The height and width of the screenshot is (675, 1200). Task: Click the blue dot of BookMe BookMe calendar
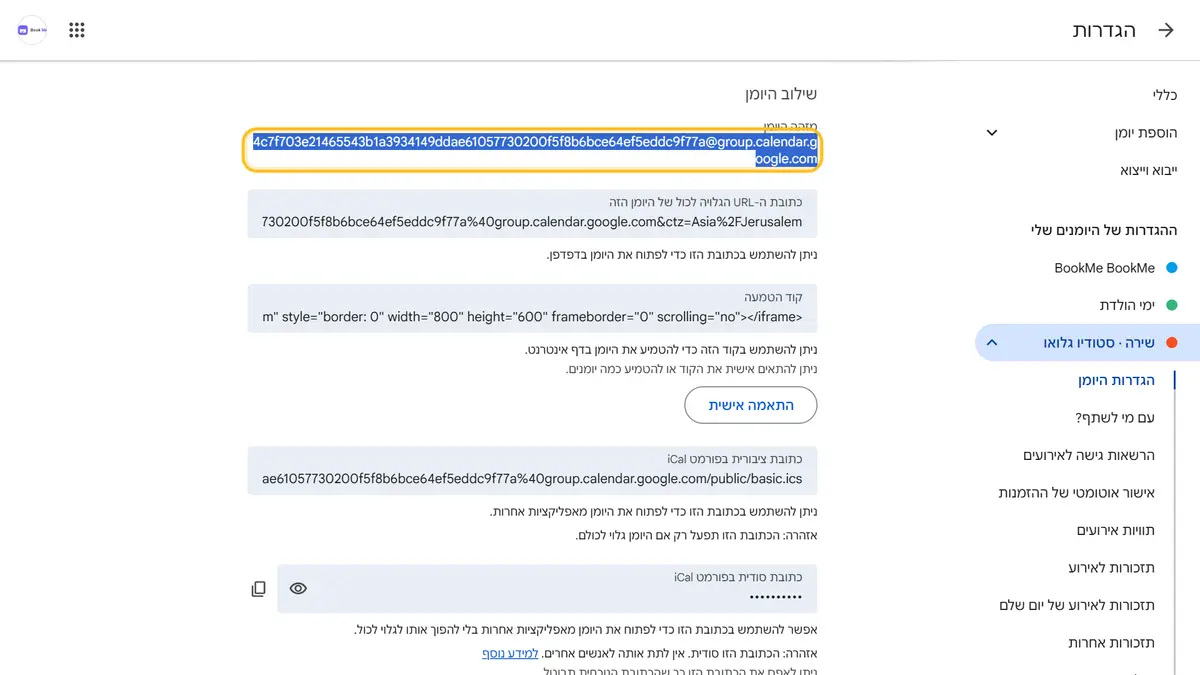1171,268
